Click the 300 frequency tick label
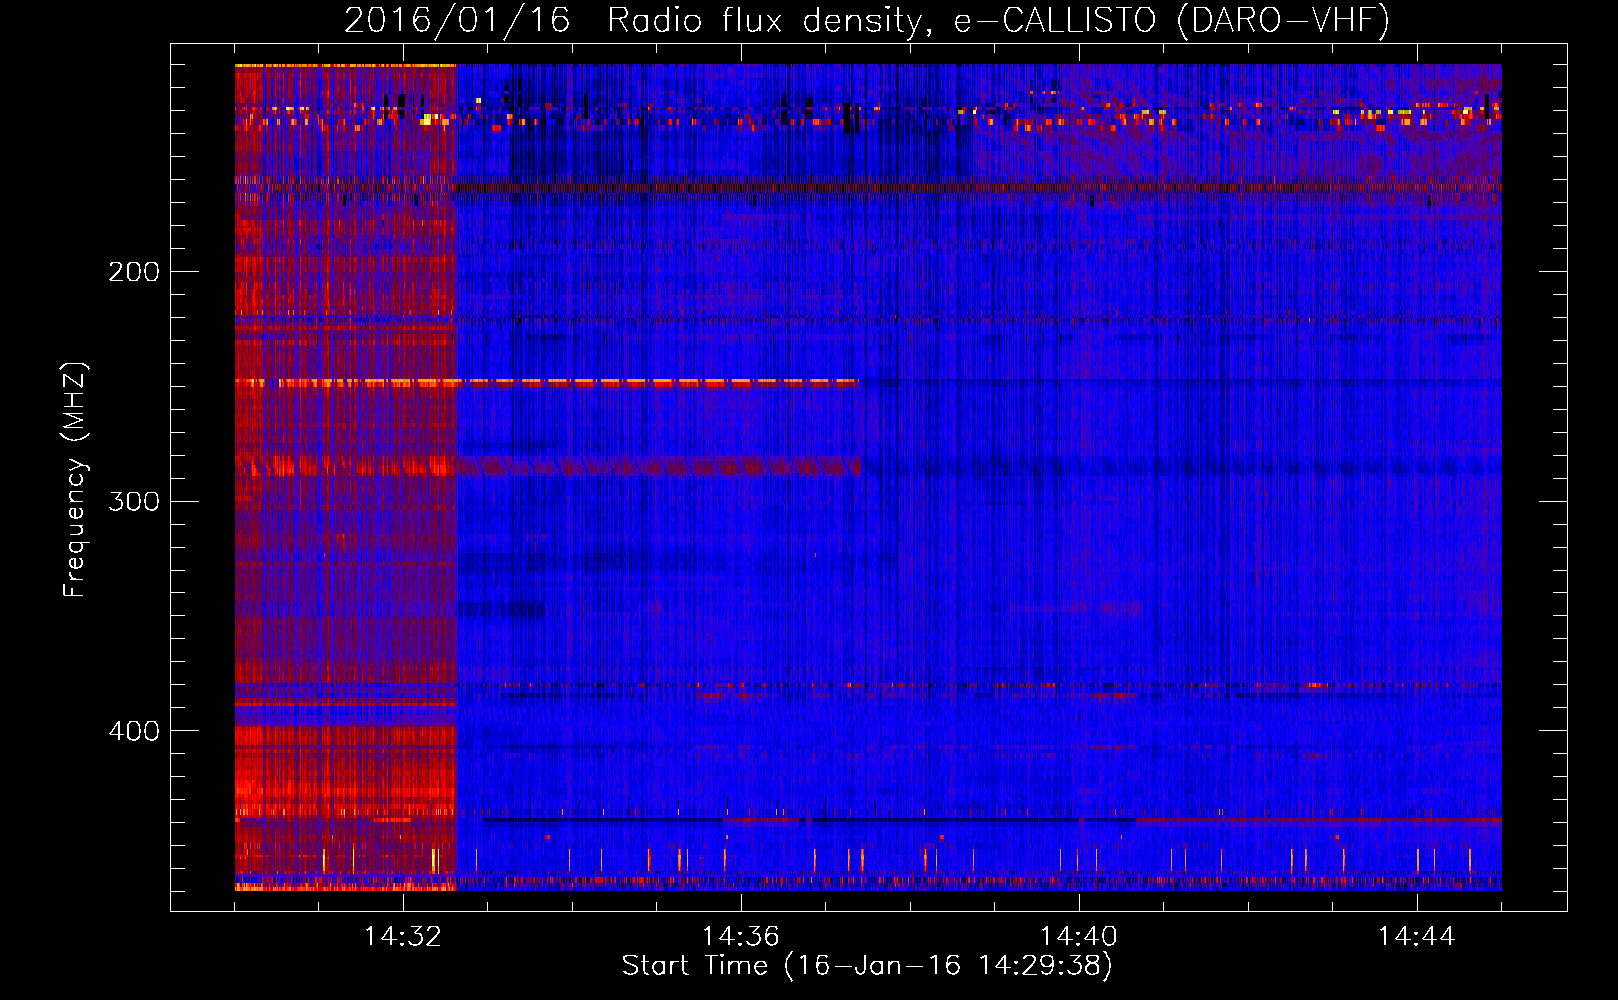 coord(134,501)
